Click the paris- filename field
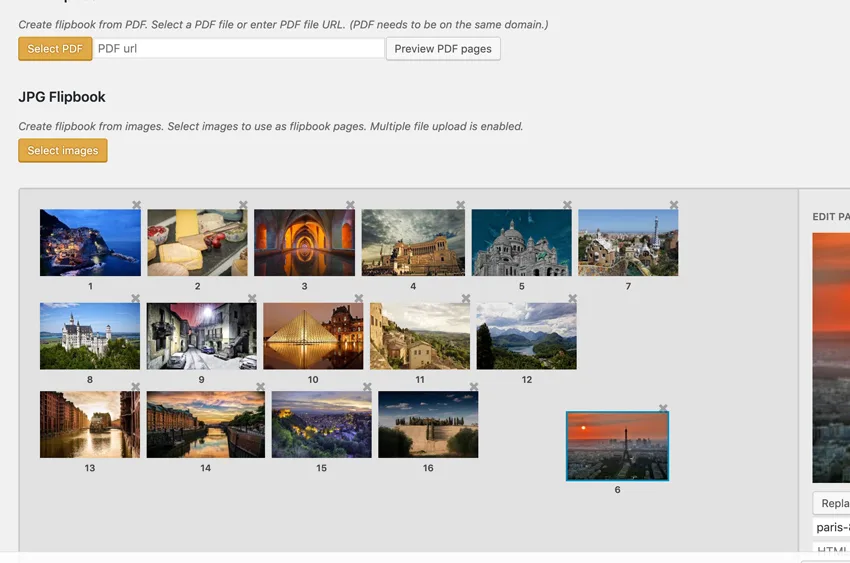 tap(832, 527)
